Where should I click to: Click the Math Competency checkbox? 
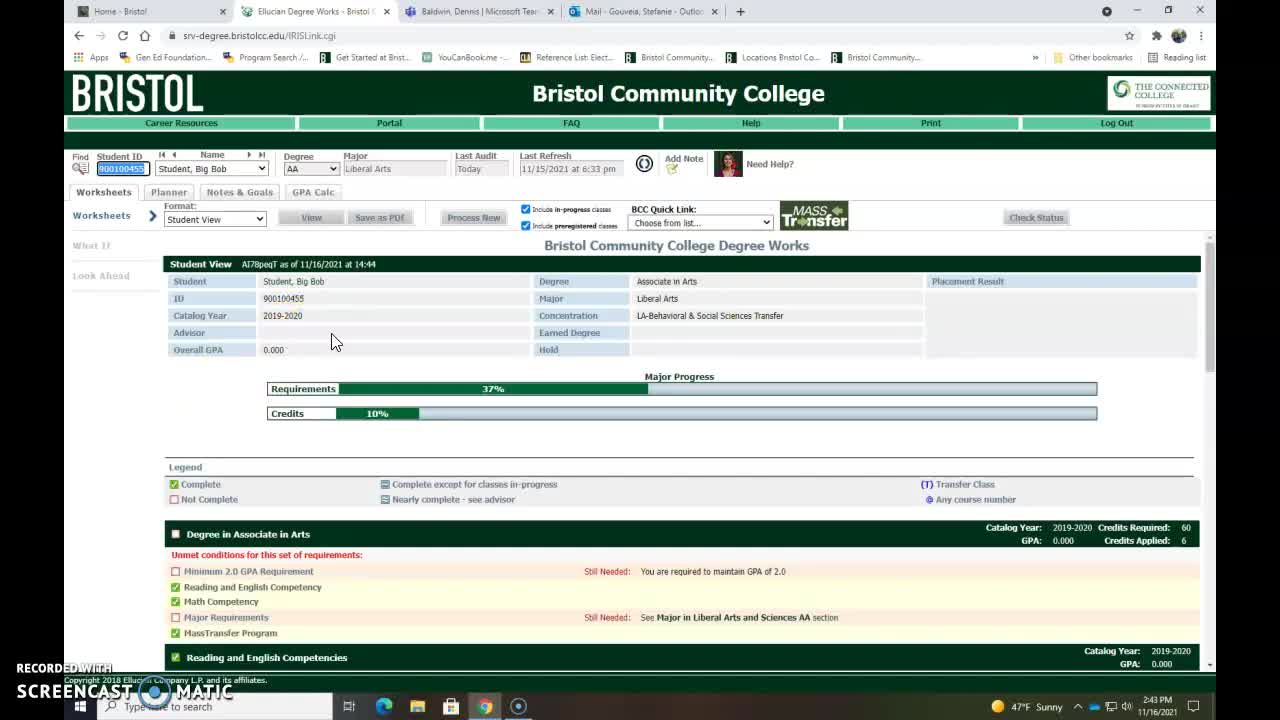[176, 602]
